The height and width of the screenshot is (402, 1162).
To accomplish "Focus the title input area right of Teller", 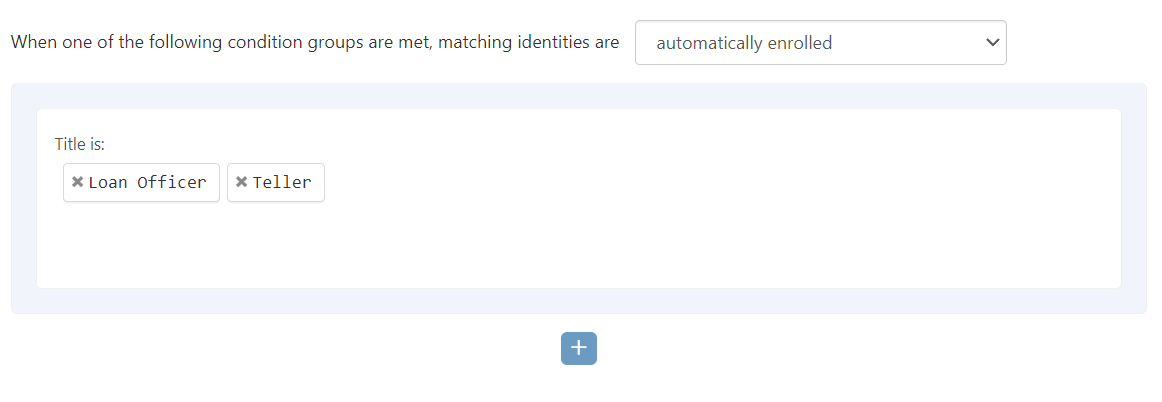I will point(600,183).
